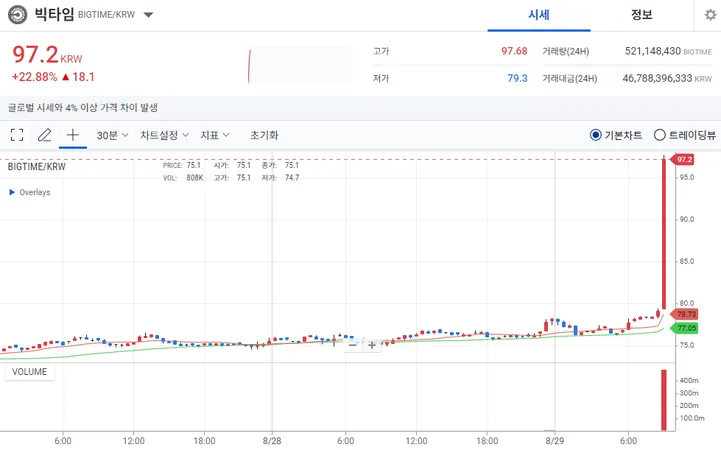Click the tall red candlestick
The width and height of the screenshot is (721, 450).
(664, 234)
